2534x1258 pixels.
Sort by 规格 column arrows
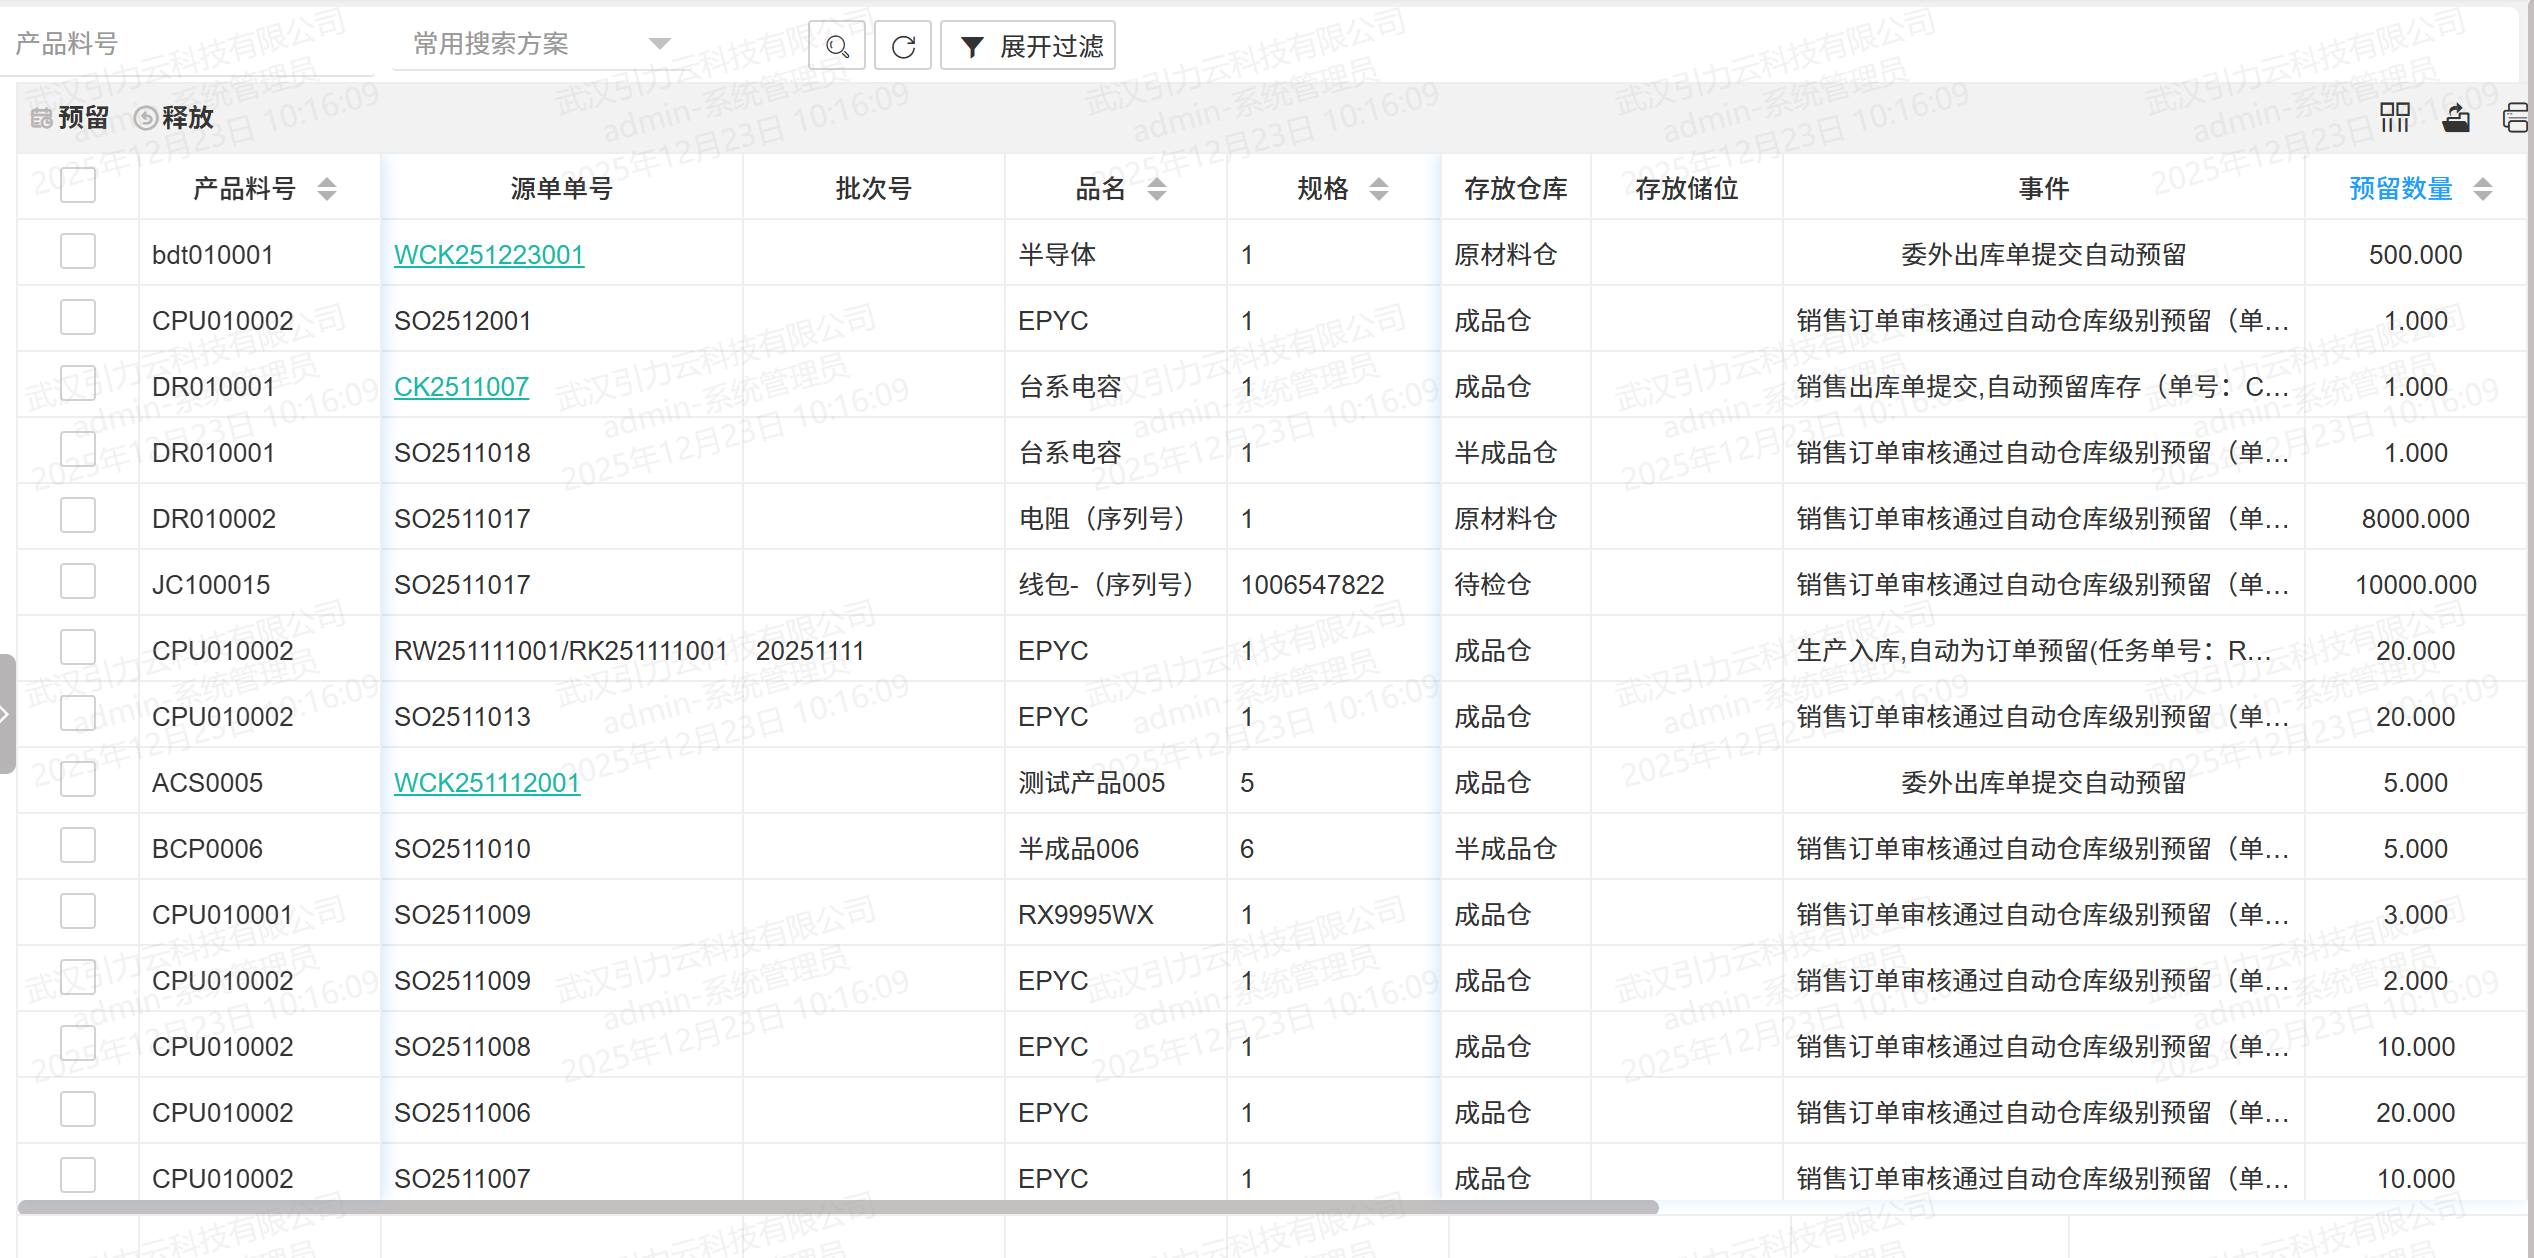click(x=1378, y=188)
